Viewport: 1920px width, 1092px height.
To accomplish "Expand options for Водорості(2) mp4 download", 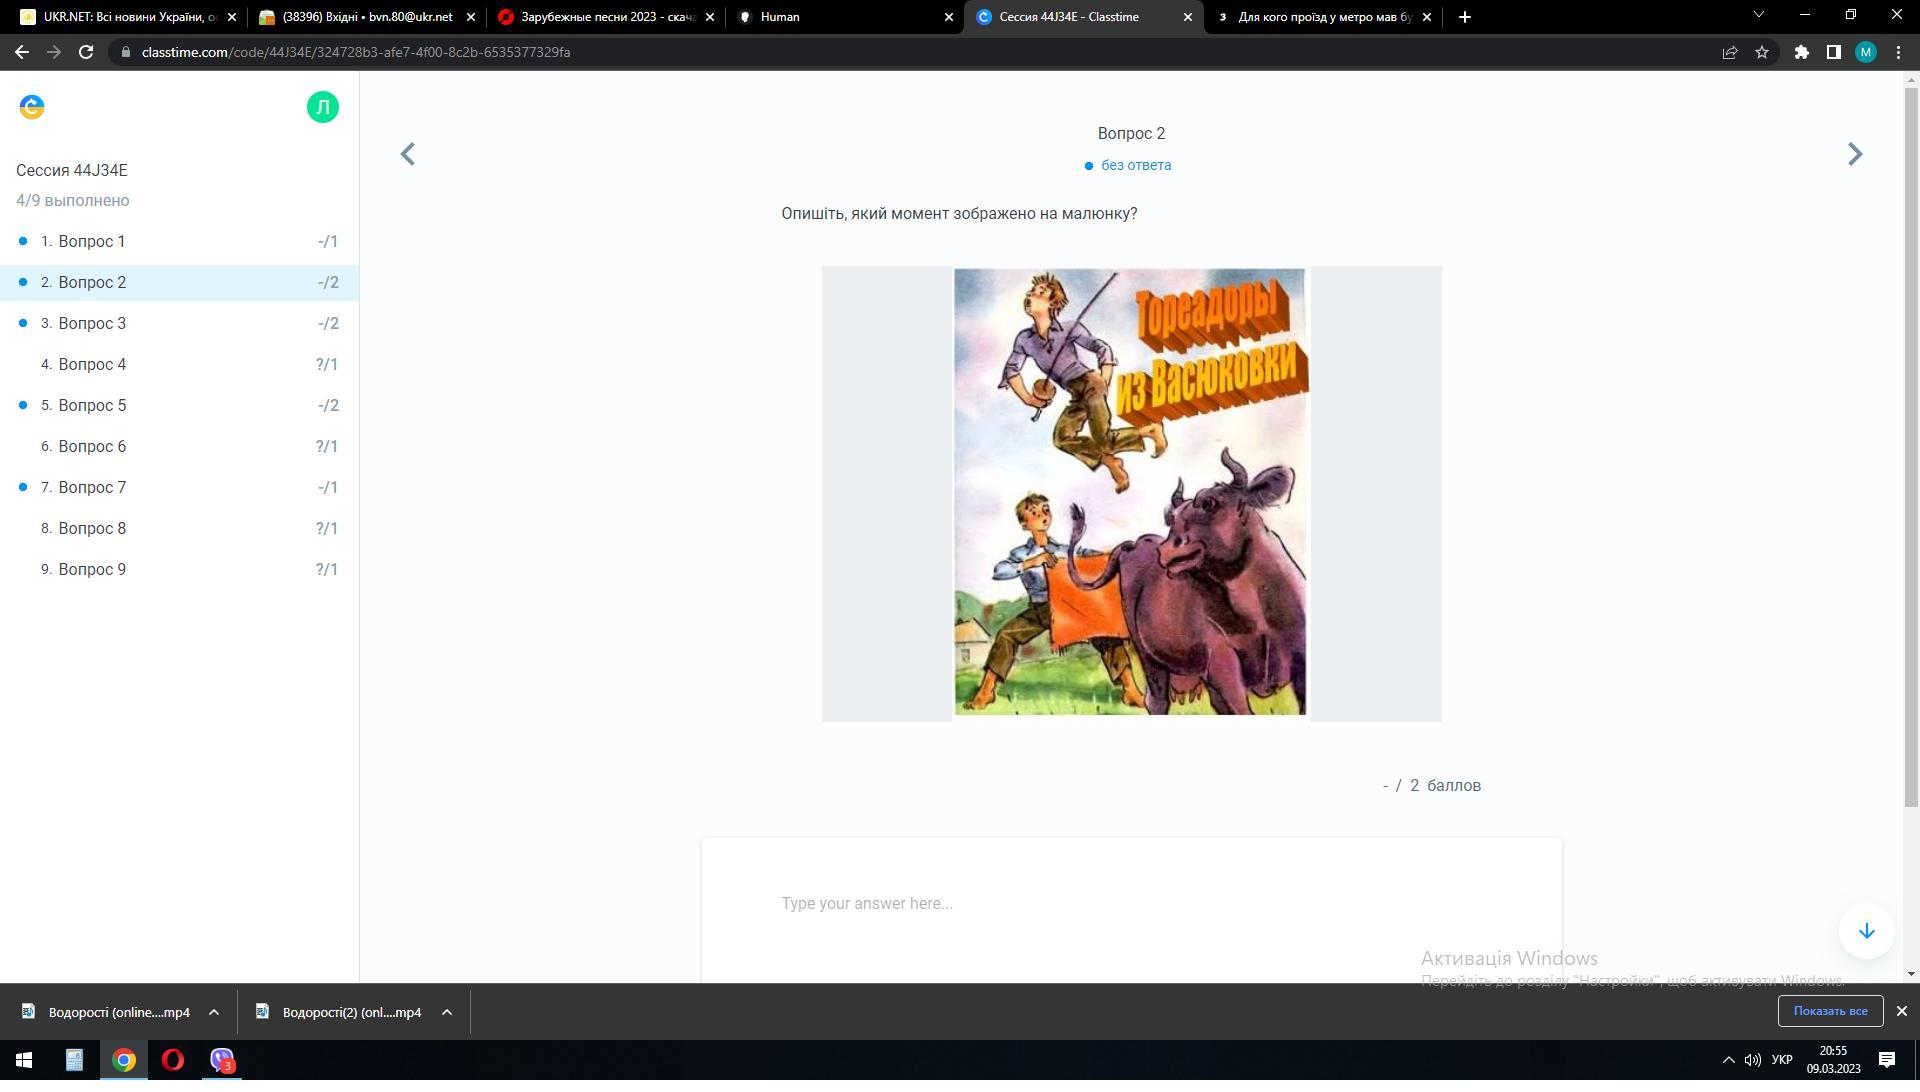I will click(447, 1012).
